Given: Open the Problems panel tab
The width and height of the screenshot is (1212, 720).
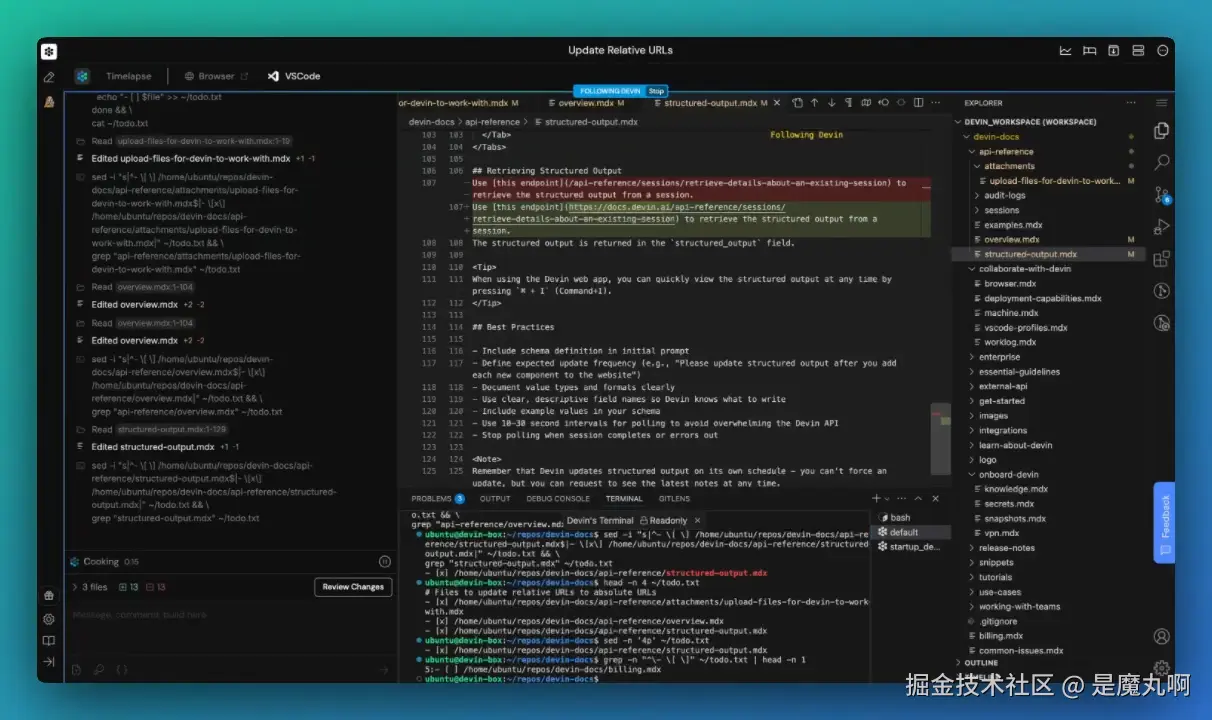Looking at the screenshot, I should [438, 498].
